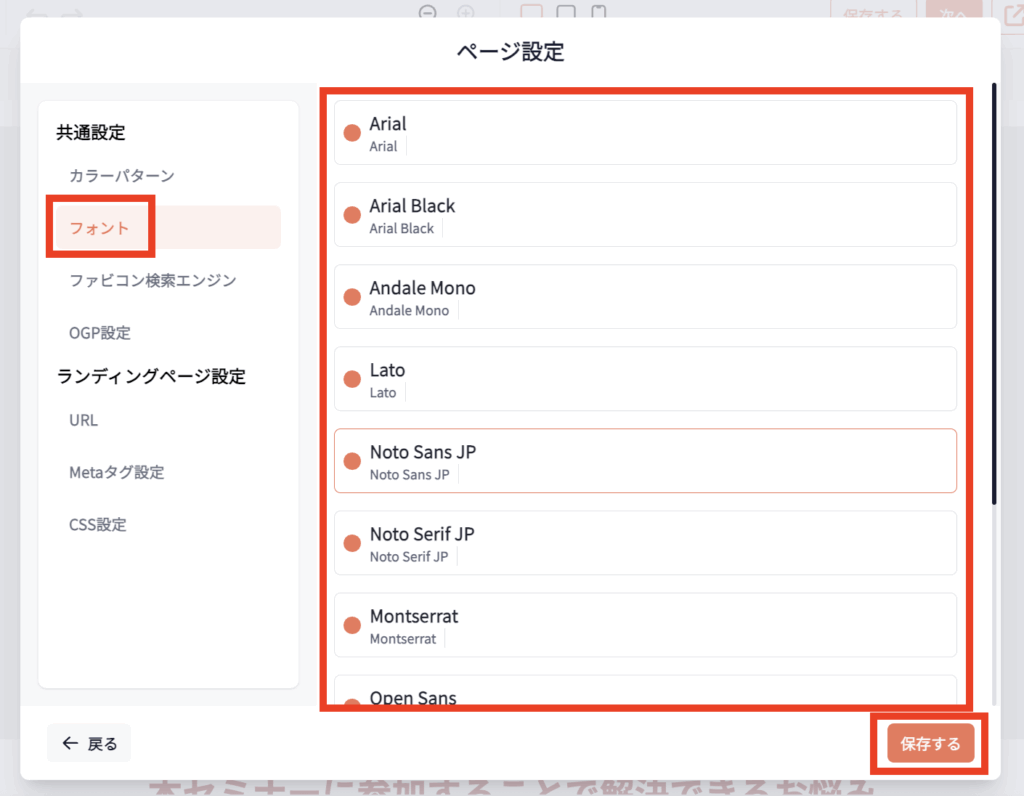Open the external link icon at top right
The width and height of the screenshot is (1024, 796).
pos(1010,13)
